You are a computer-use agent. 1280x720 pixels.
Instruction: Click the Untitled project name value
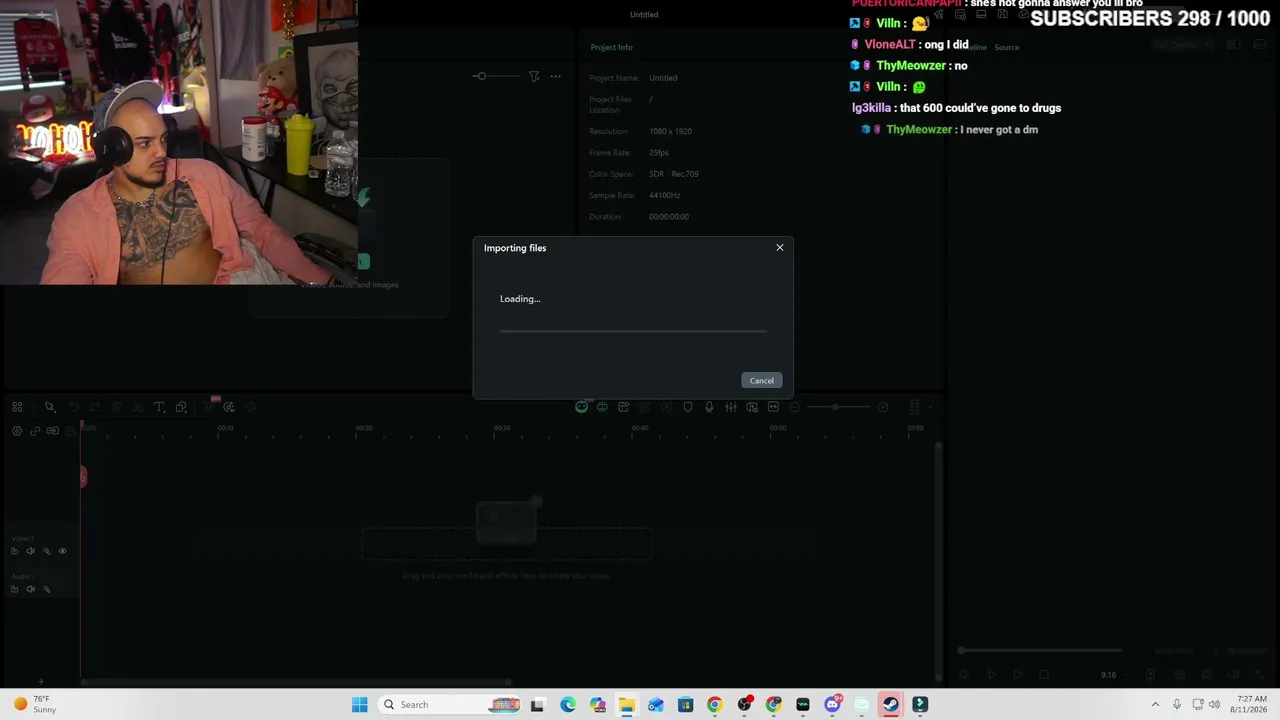[x=663, y=78]
